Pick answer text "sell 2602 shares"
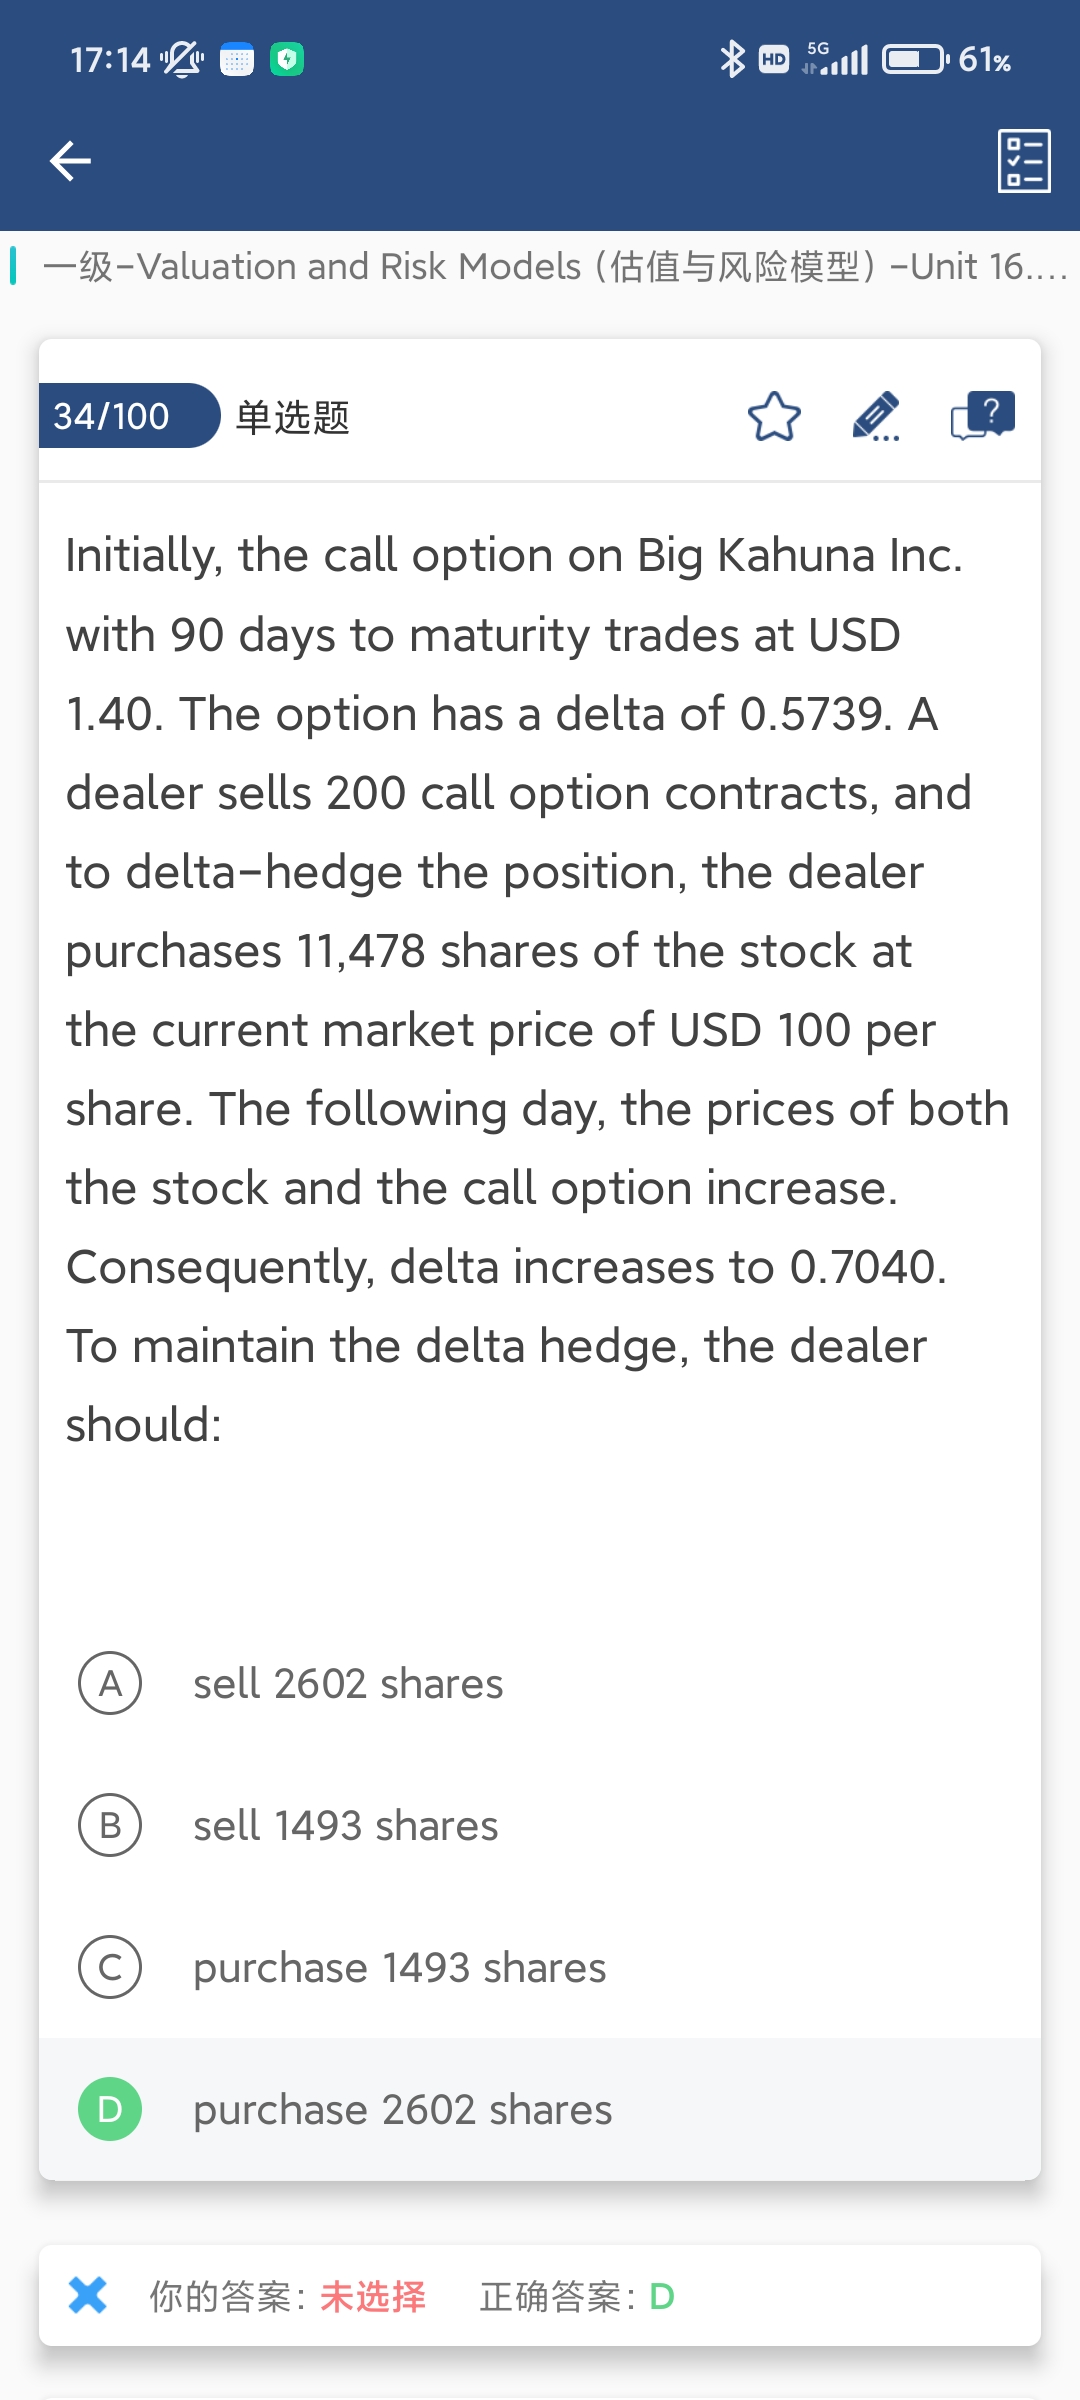Screen dimensions: 1080x2400 348,1684
